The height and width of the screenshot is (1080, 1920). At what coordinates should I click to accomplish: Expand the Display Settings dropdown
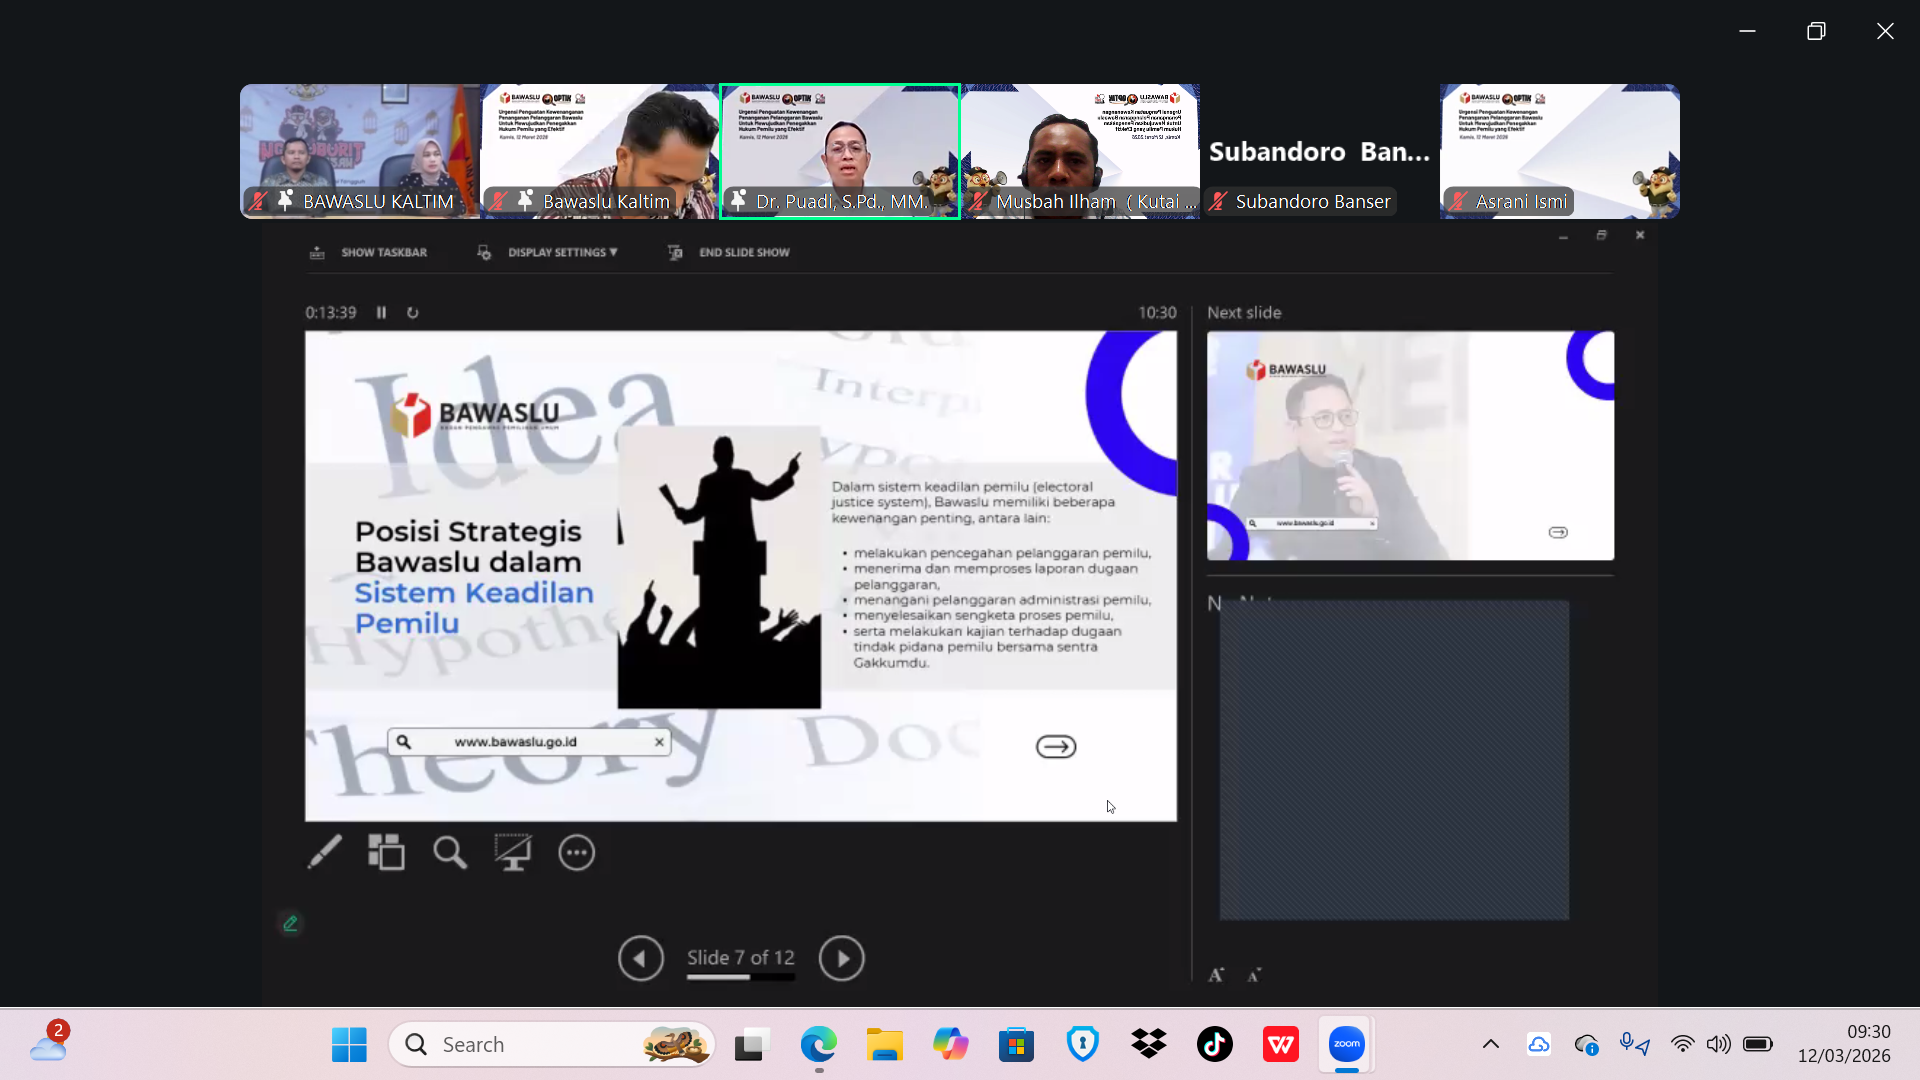point(561,253)
